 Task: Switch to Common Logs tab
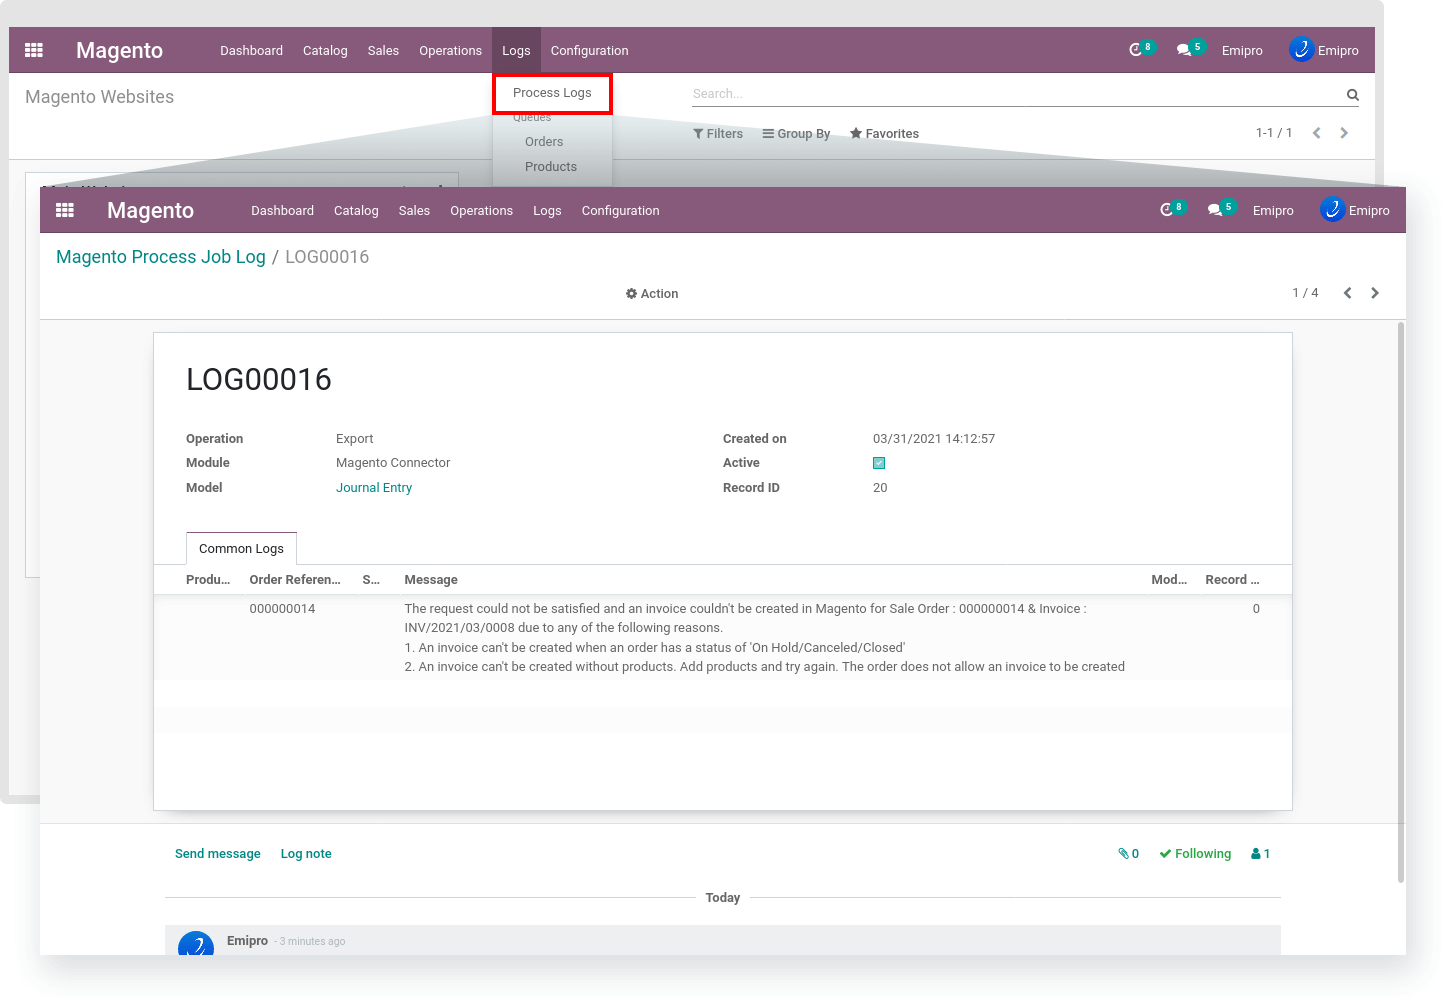tap(241, 549)
